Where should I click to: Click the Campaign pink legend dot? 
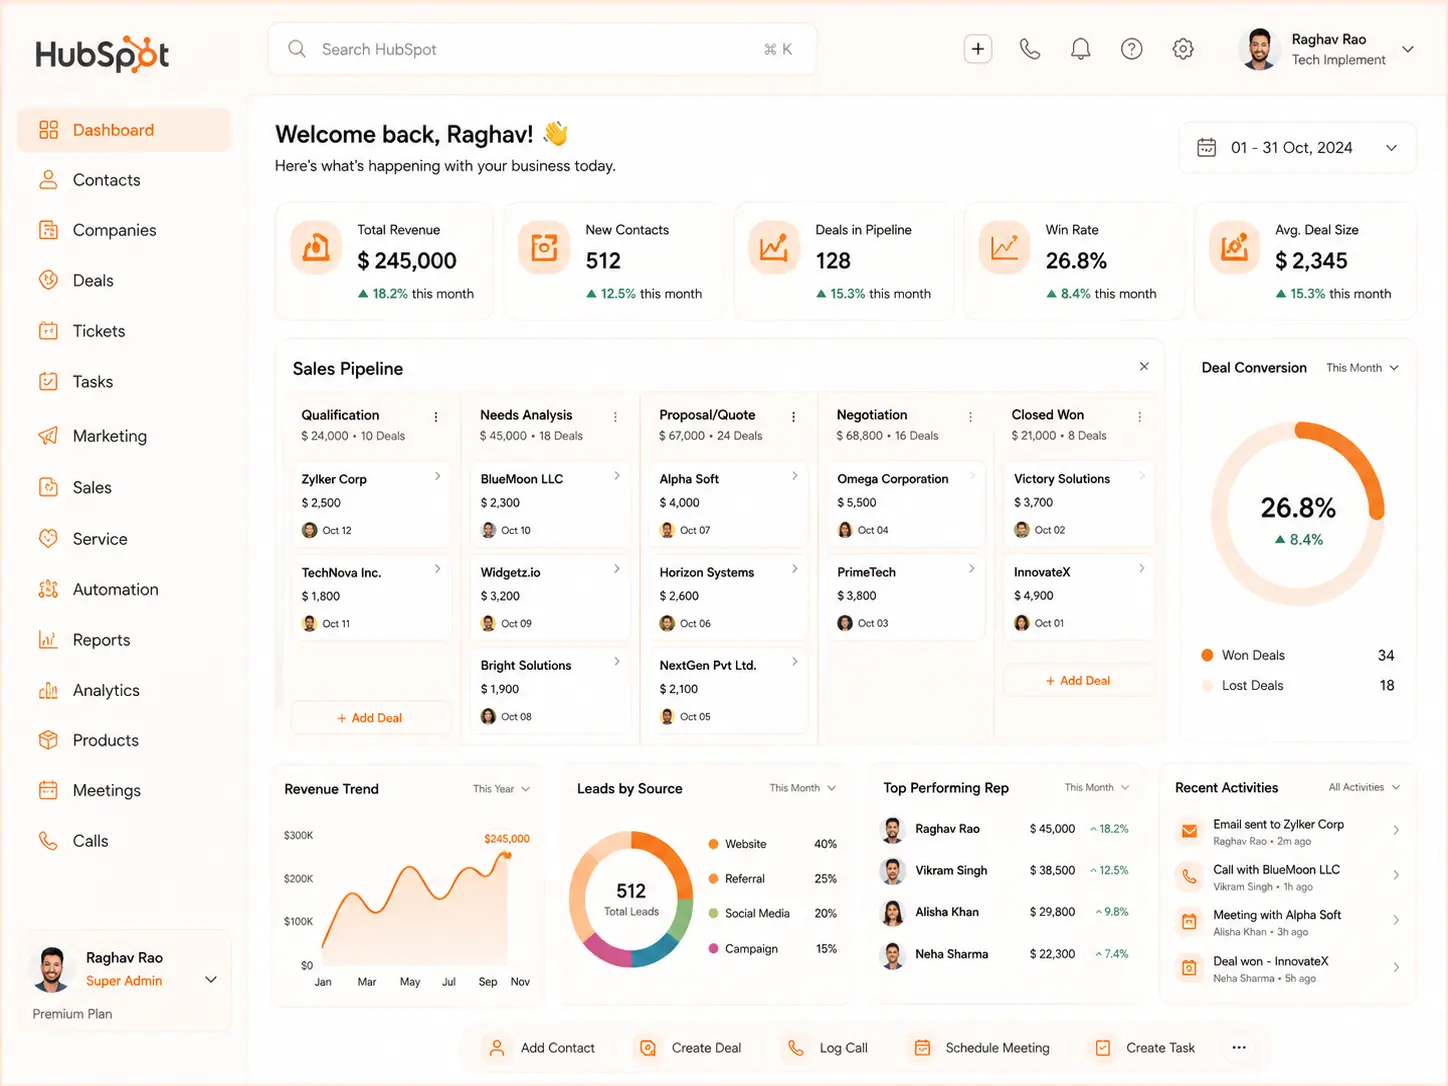pos(714,948)
